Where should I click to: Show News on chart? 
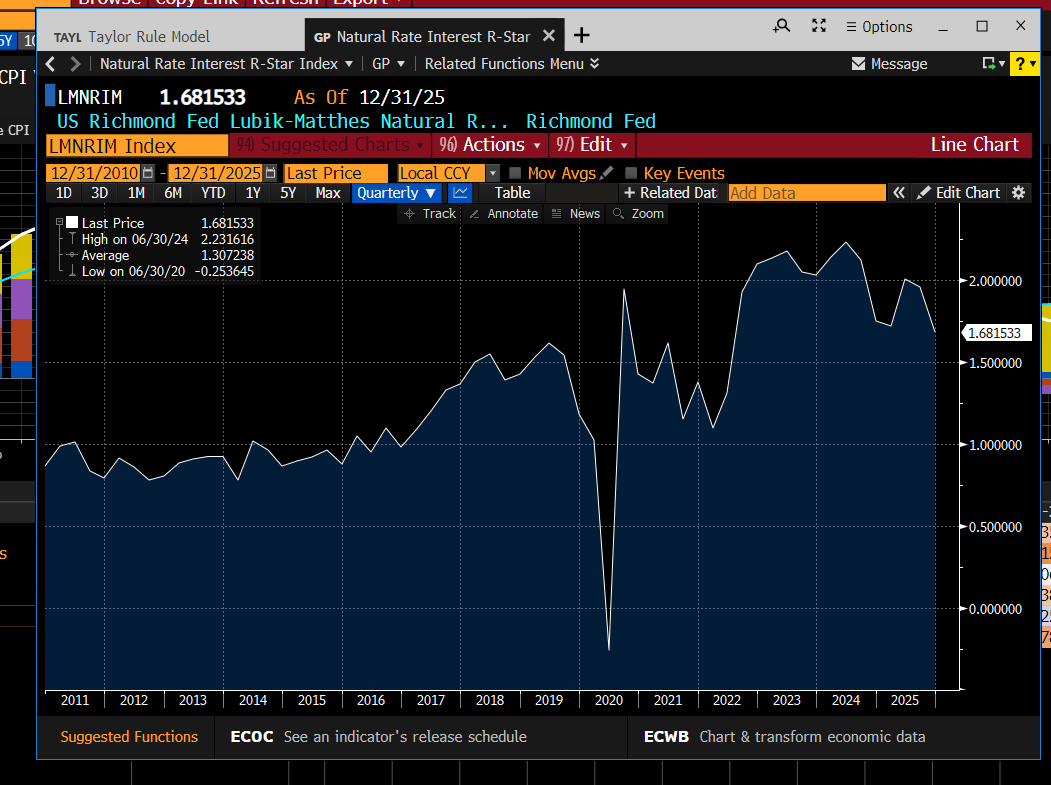575,214
